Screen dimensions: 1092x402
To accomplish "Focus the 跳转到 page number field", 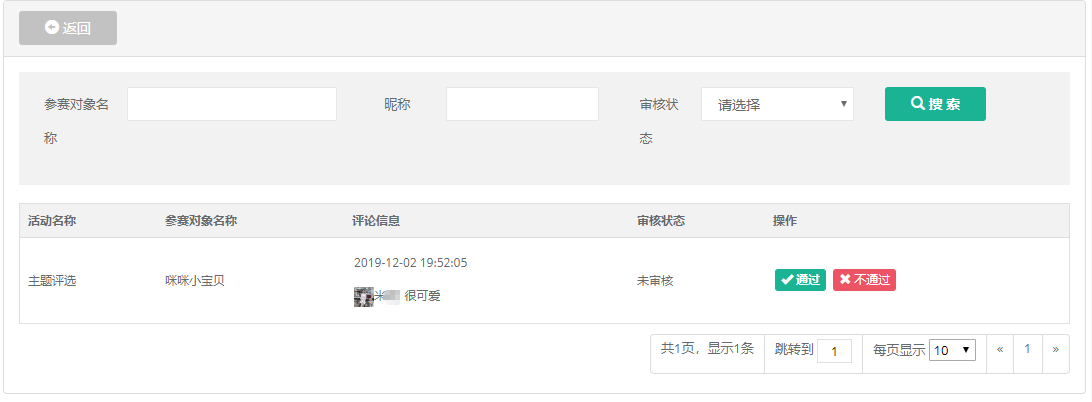I will [834, 350].
